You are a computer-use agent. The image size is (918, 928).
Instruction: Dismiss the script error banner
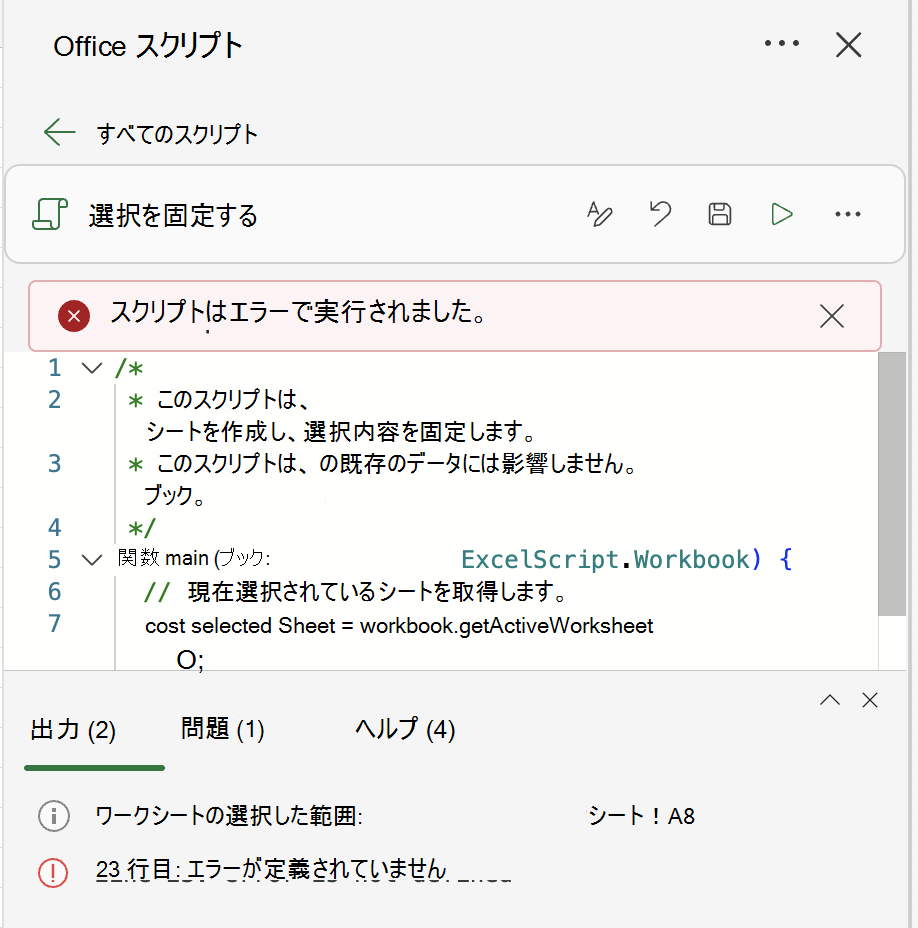[x=832, y=316]
